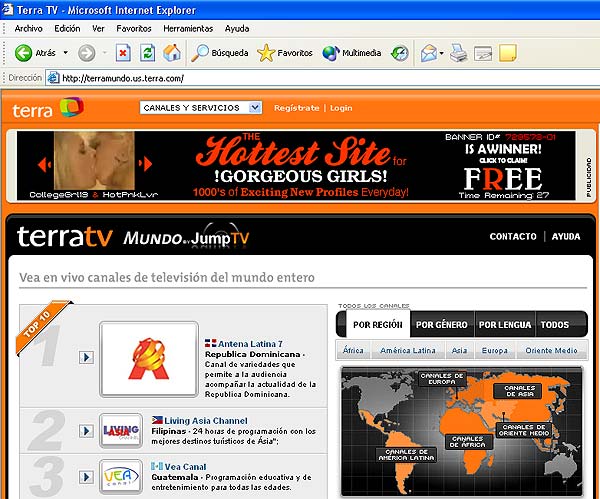Click the address bar URL field
Viewport: 600px width, 499px height.
(x=300, y=77)
